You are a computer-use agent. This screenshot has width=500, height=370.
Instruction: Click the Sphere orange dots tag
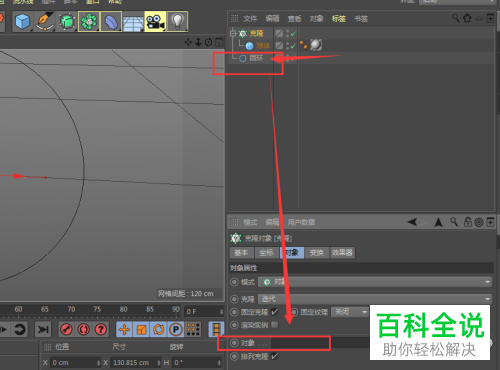303,45
